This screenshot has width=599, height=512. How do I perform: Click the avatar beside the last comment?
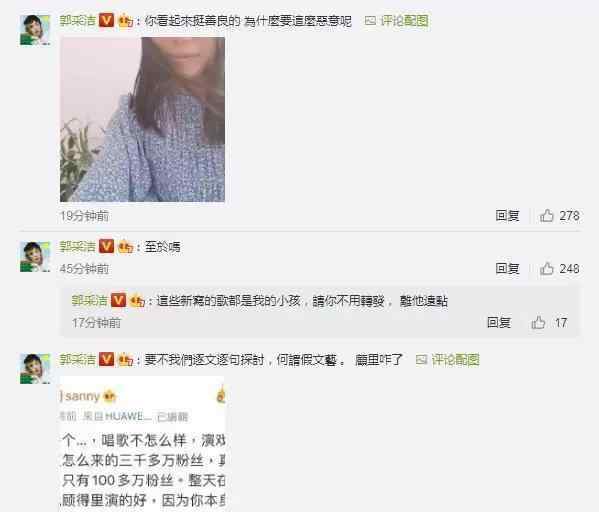click(x=35, y=369)
